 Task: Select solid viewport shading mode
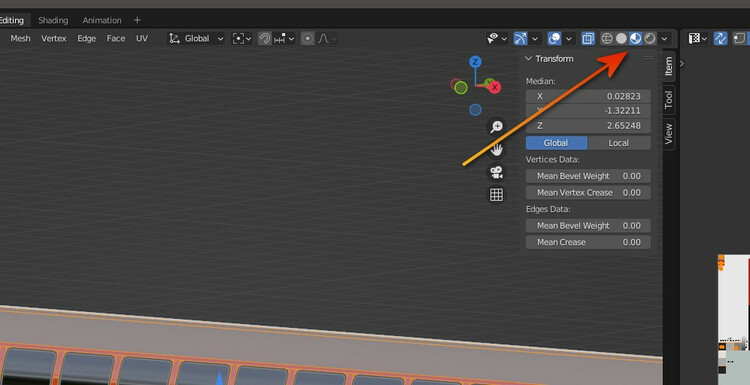click(621, 39)
